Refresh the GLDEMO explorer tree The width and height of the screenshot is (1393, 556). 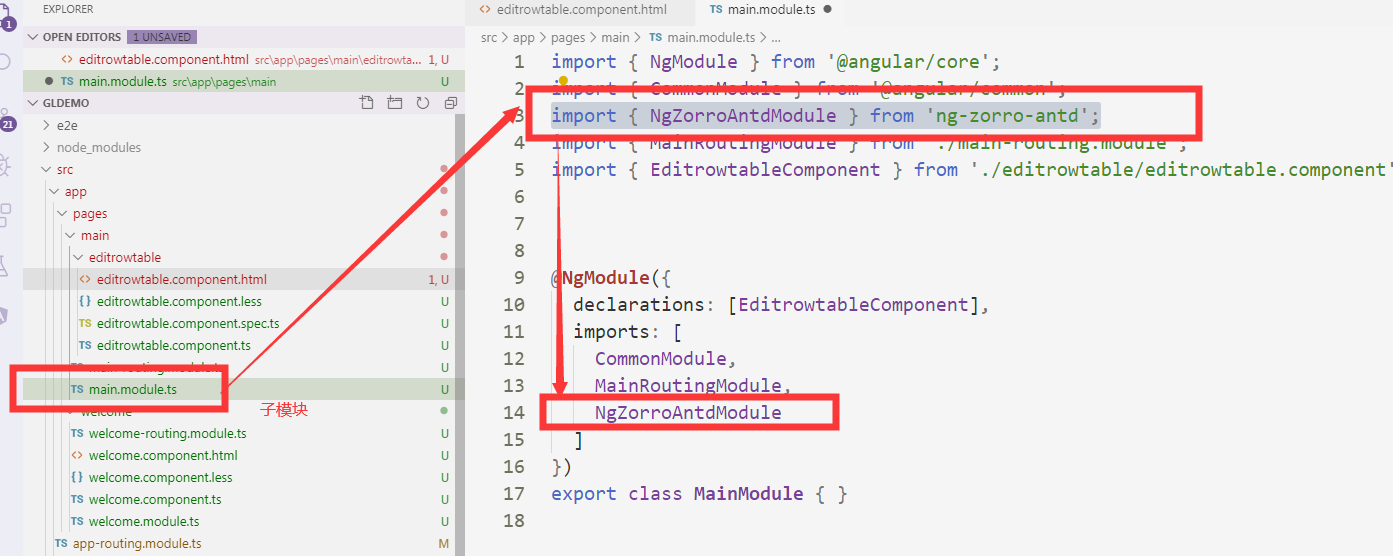[422, 103]
